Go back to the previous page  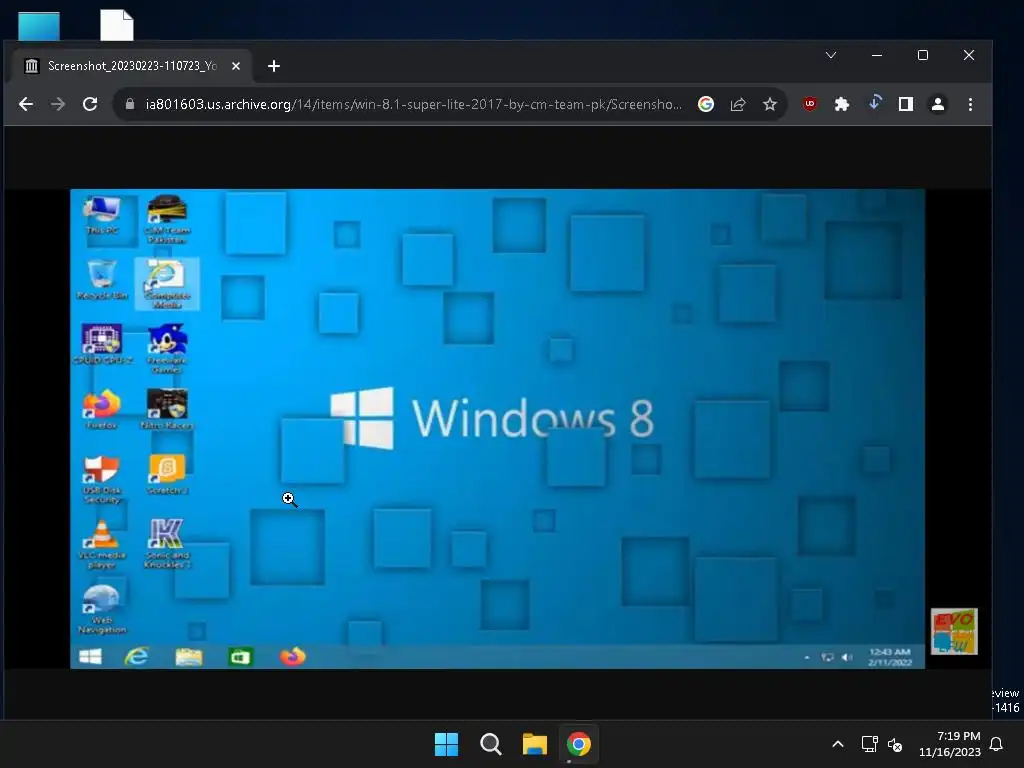click(x=25, y=104)
